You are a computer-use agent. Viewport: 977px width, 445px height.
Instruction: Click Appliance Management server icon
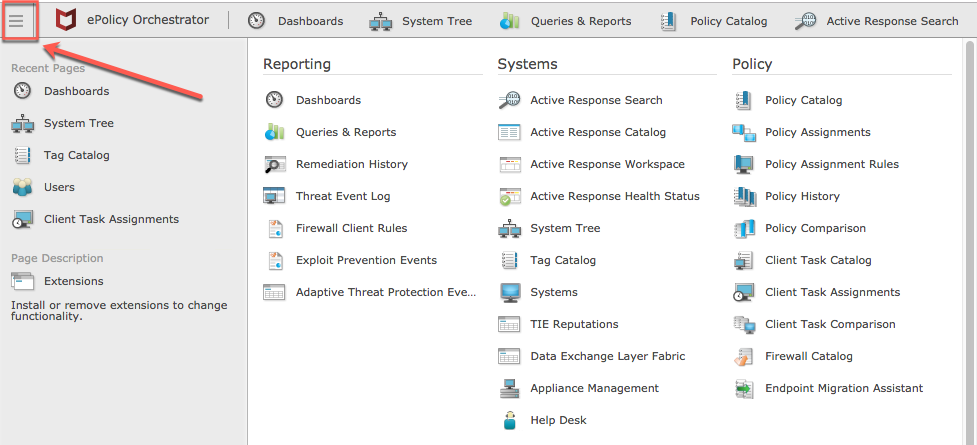tap(509, 388)
